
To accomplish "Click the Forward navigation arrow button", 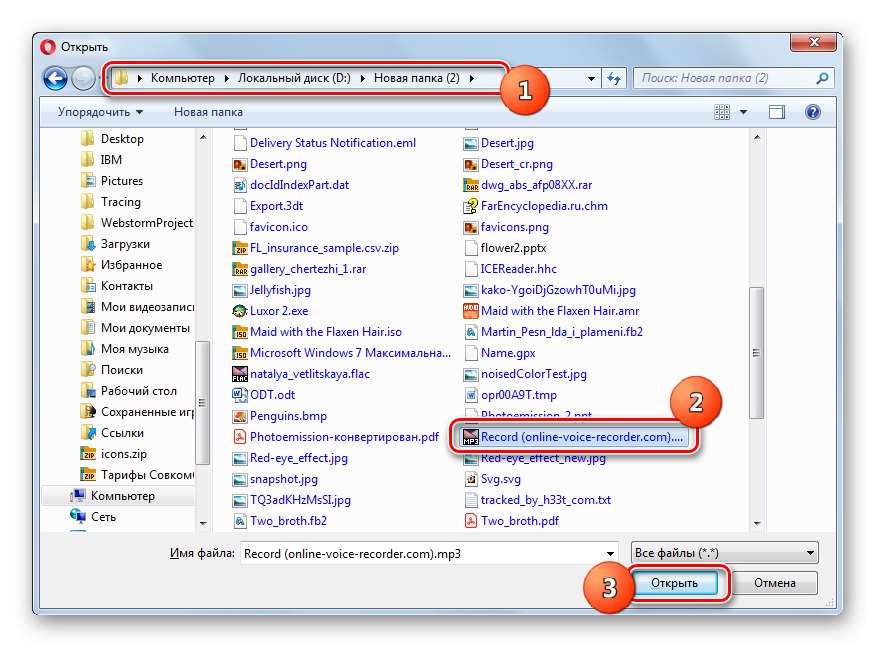I will pos(84,78).
